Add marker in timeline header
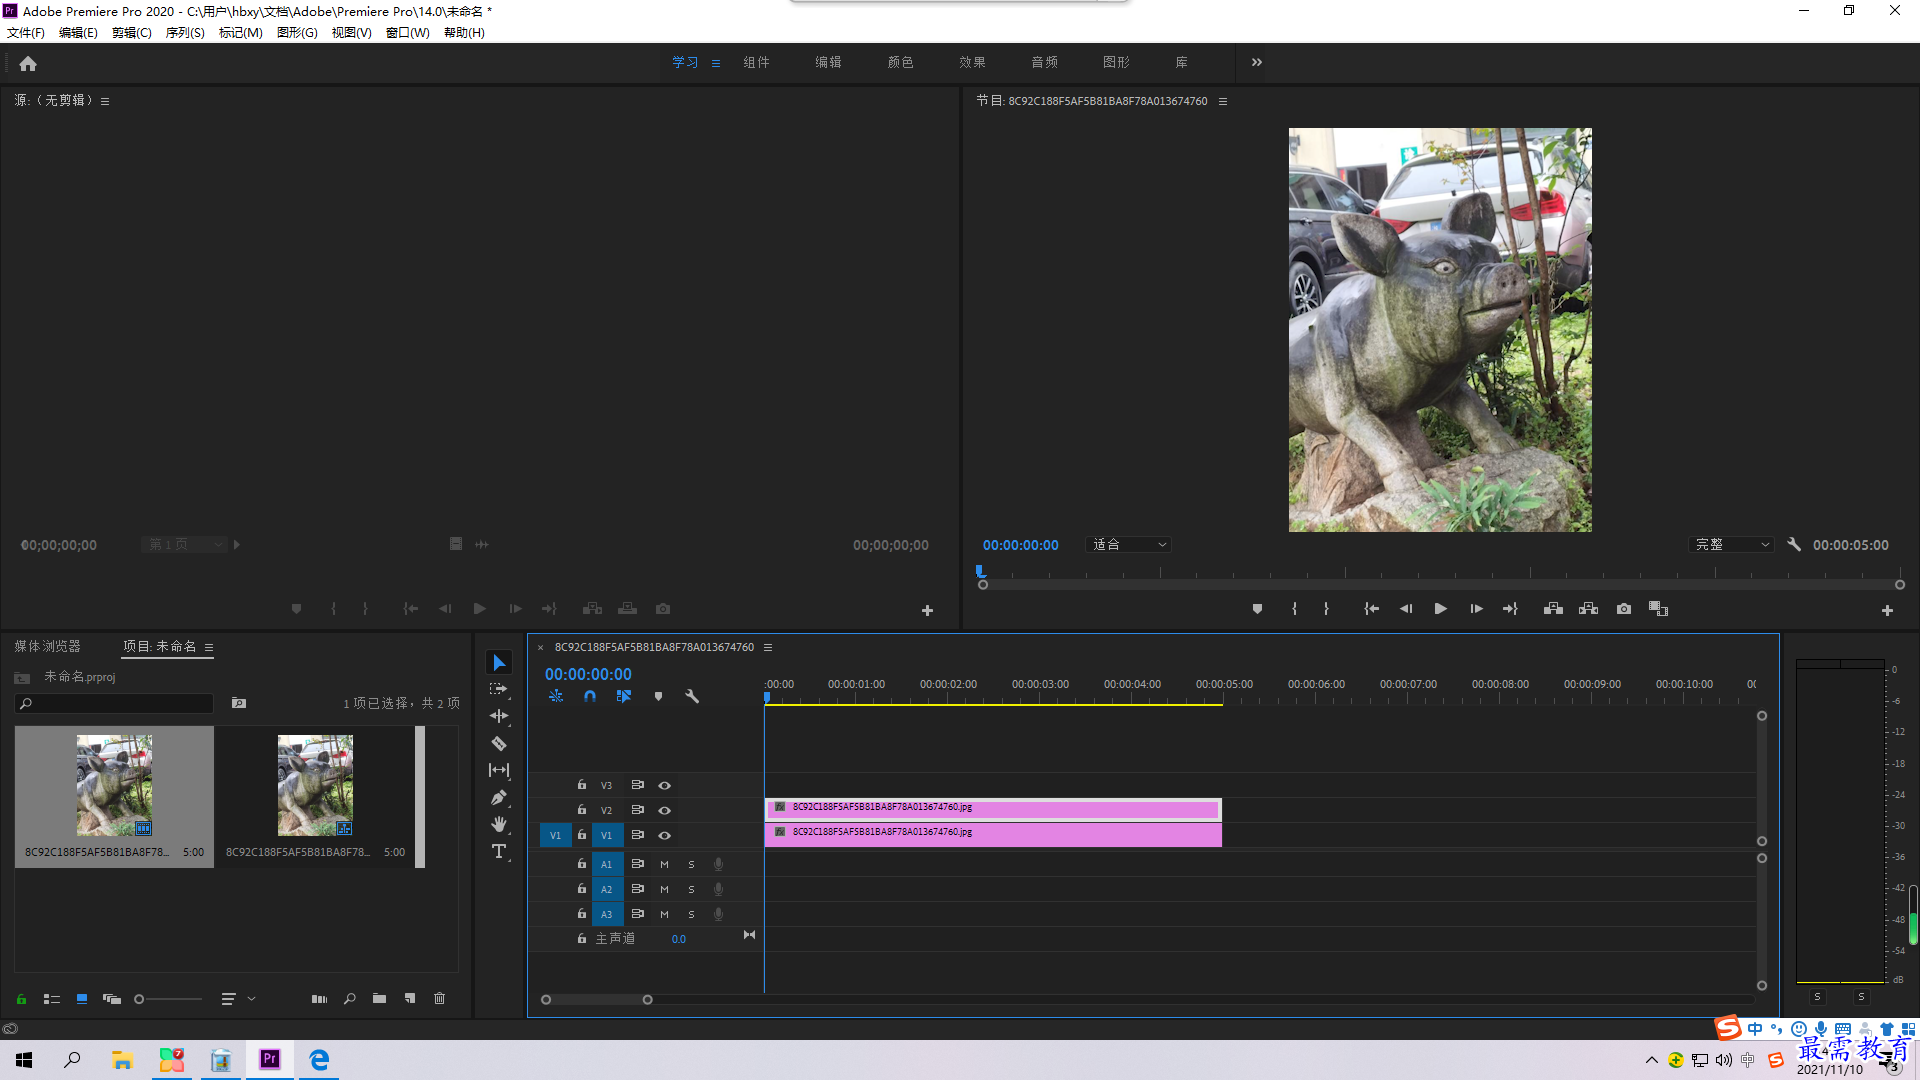 pyautogui.click(x=658, y=696)
